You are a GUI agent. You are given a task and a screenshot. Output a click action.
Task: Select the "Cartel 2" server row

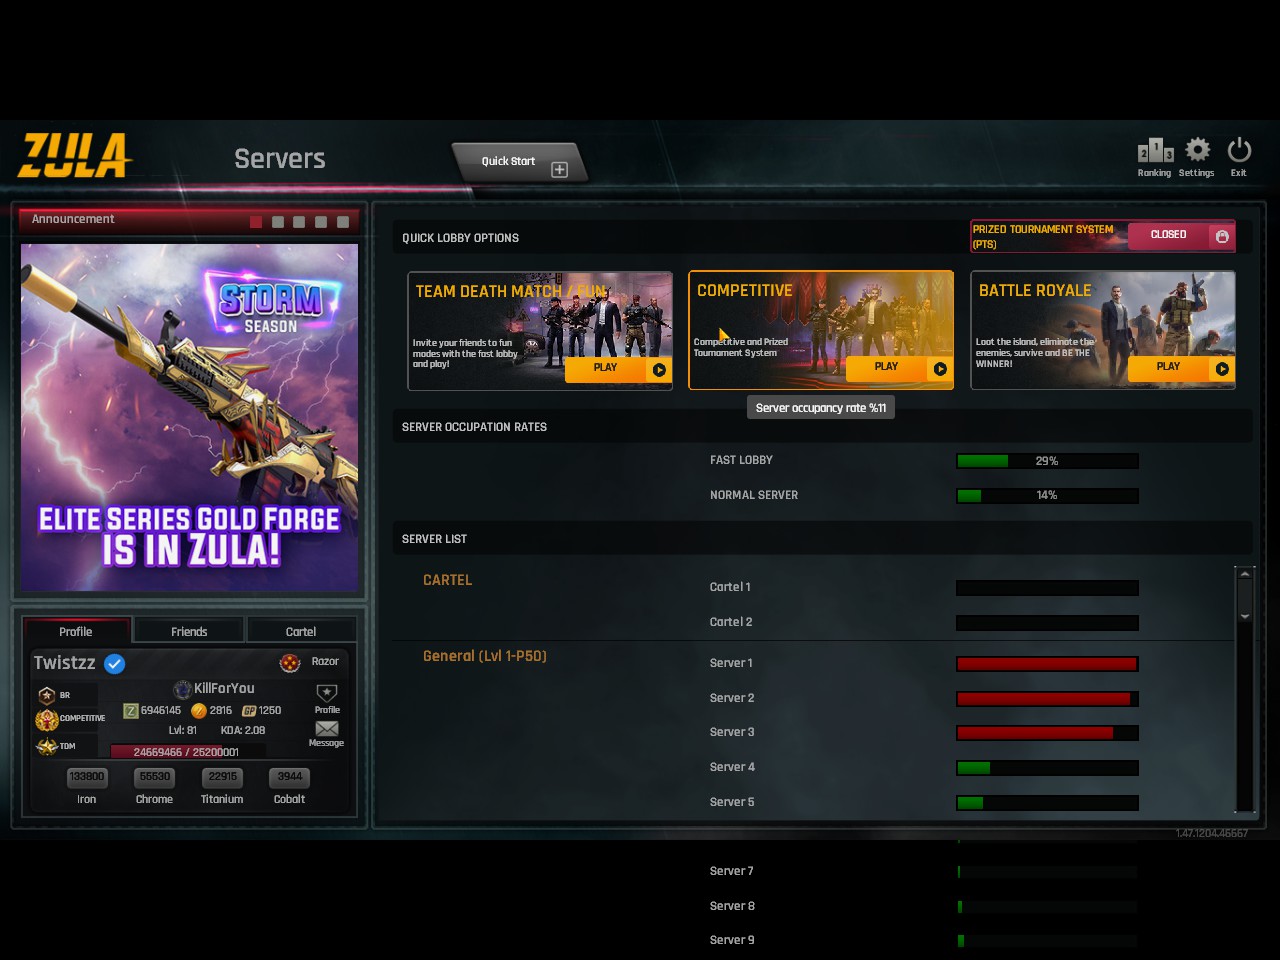tap(731, 622)
